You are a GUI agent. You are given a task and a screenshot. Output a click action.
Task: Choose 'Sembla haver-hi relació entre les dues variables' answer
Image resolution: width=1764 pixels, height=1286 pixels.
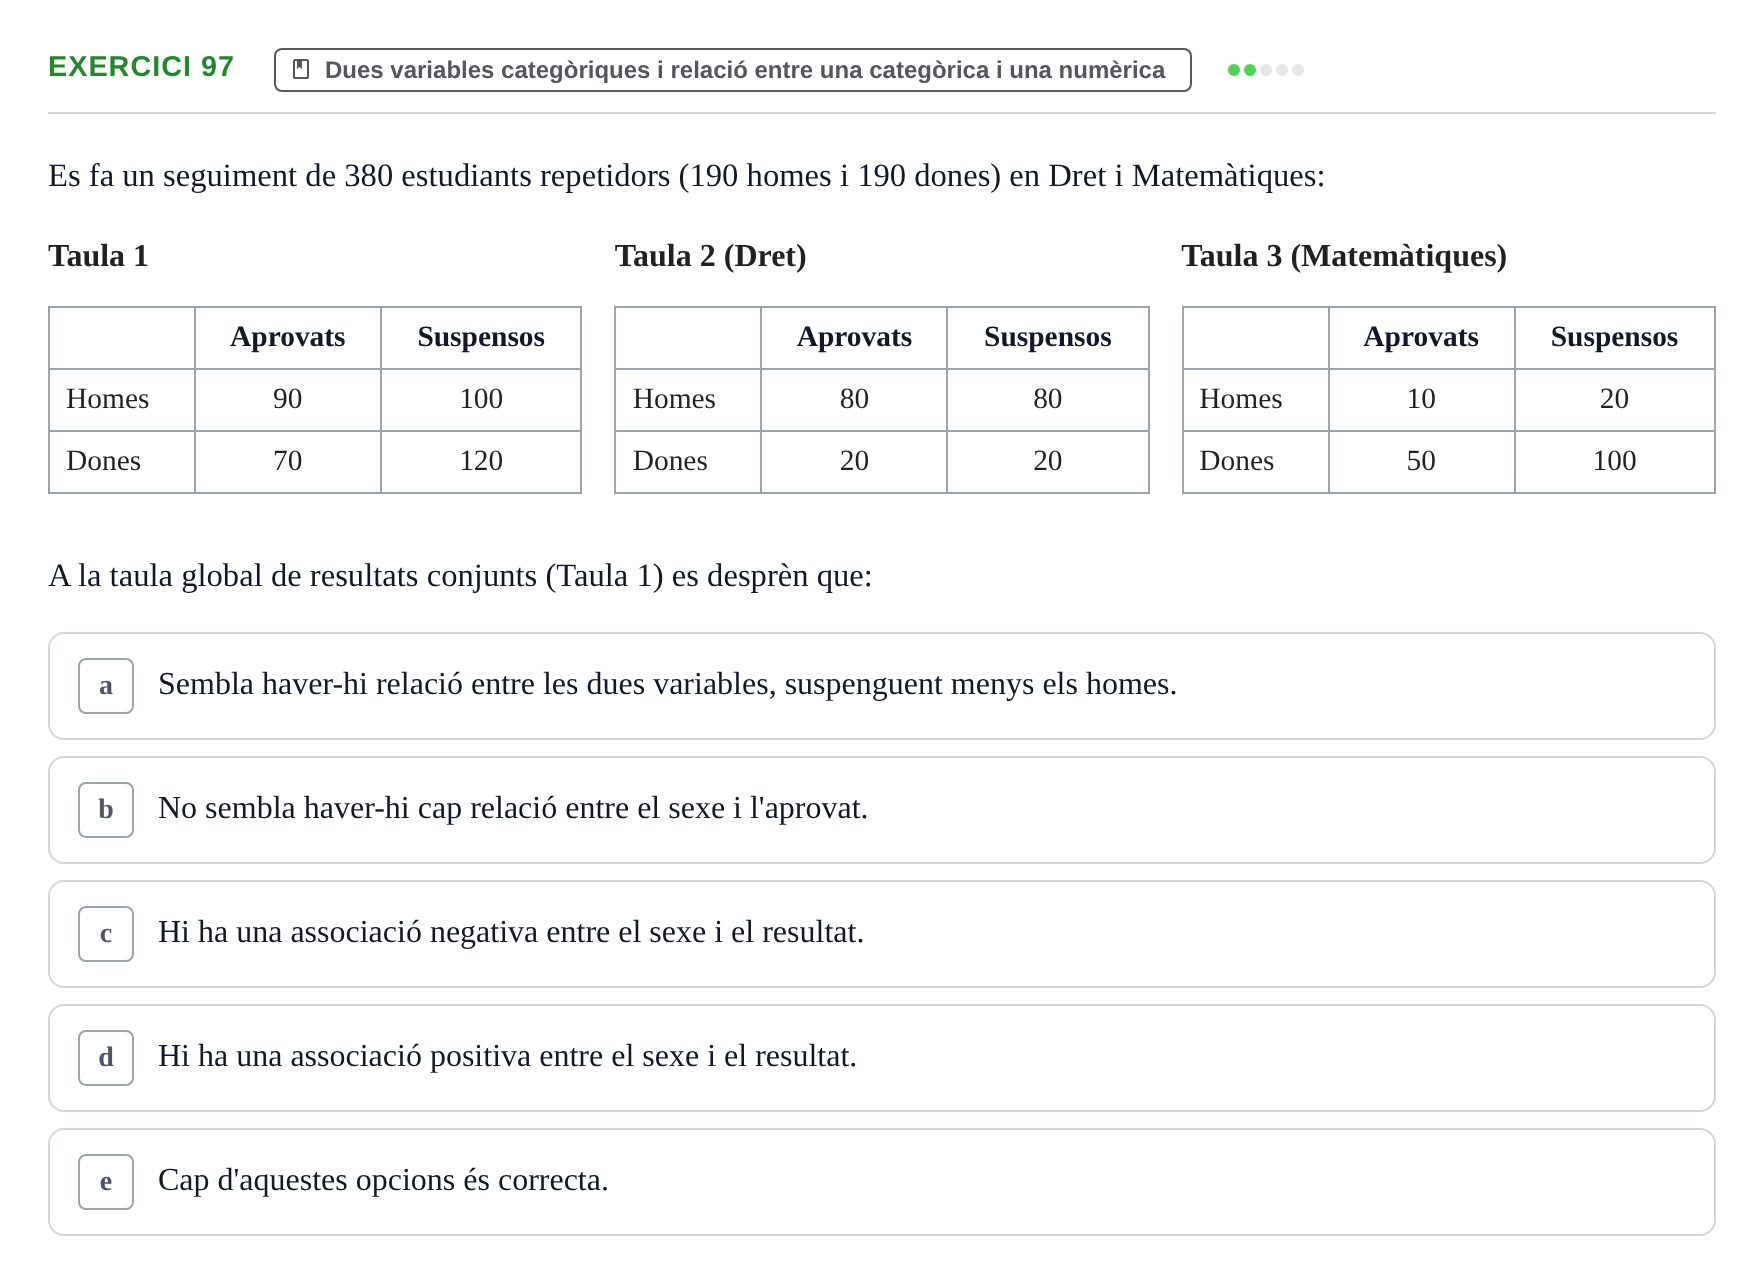[x=881, y=686]
